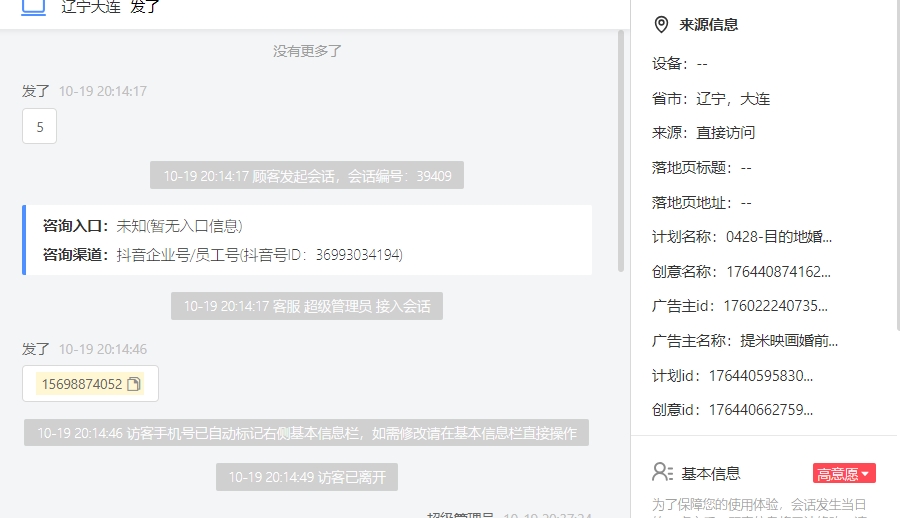
Task: Click the 访客已离开 notice
Action: tap(307, 477)
